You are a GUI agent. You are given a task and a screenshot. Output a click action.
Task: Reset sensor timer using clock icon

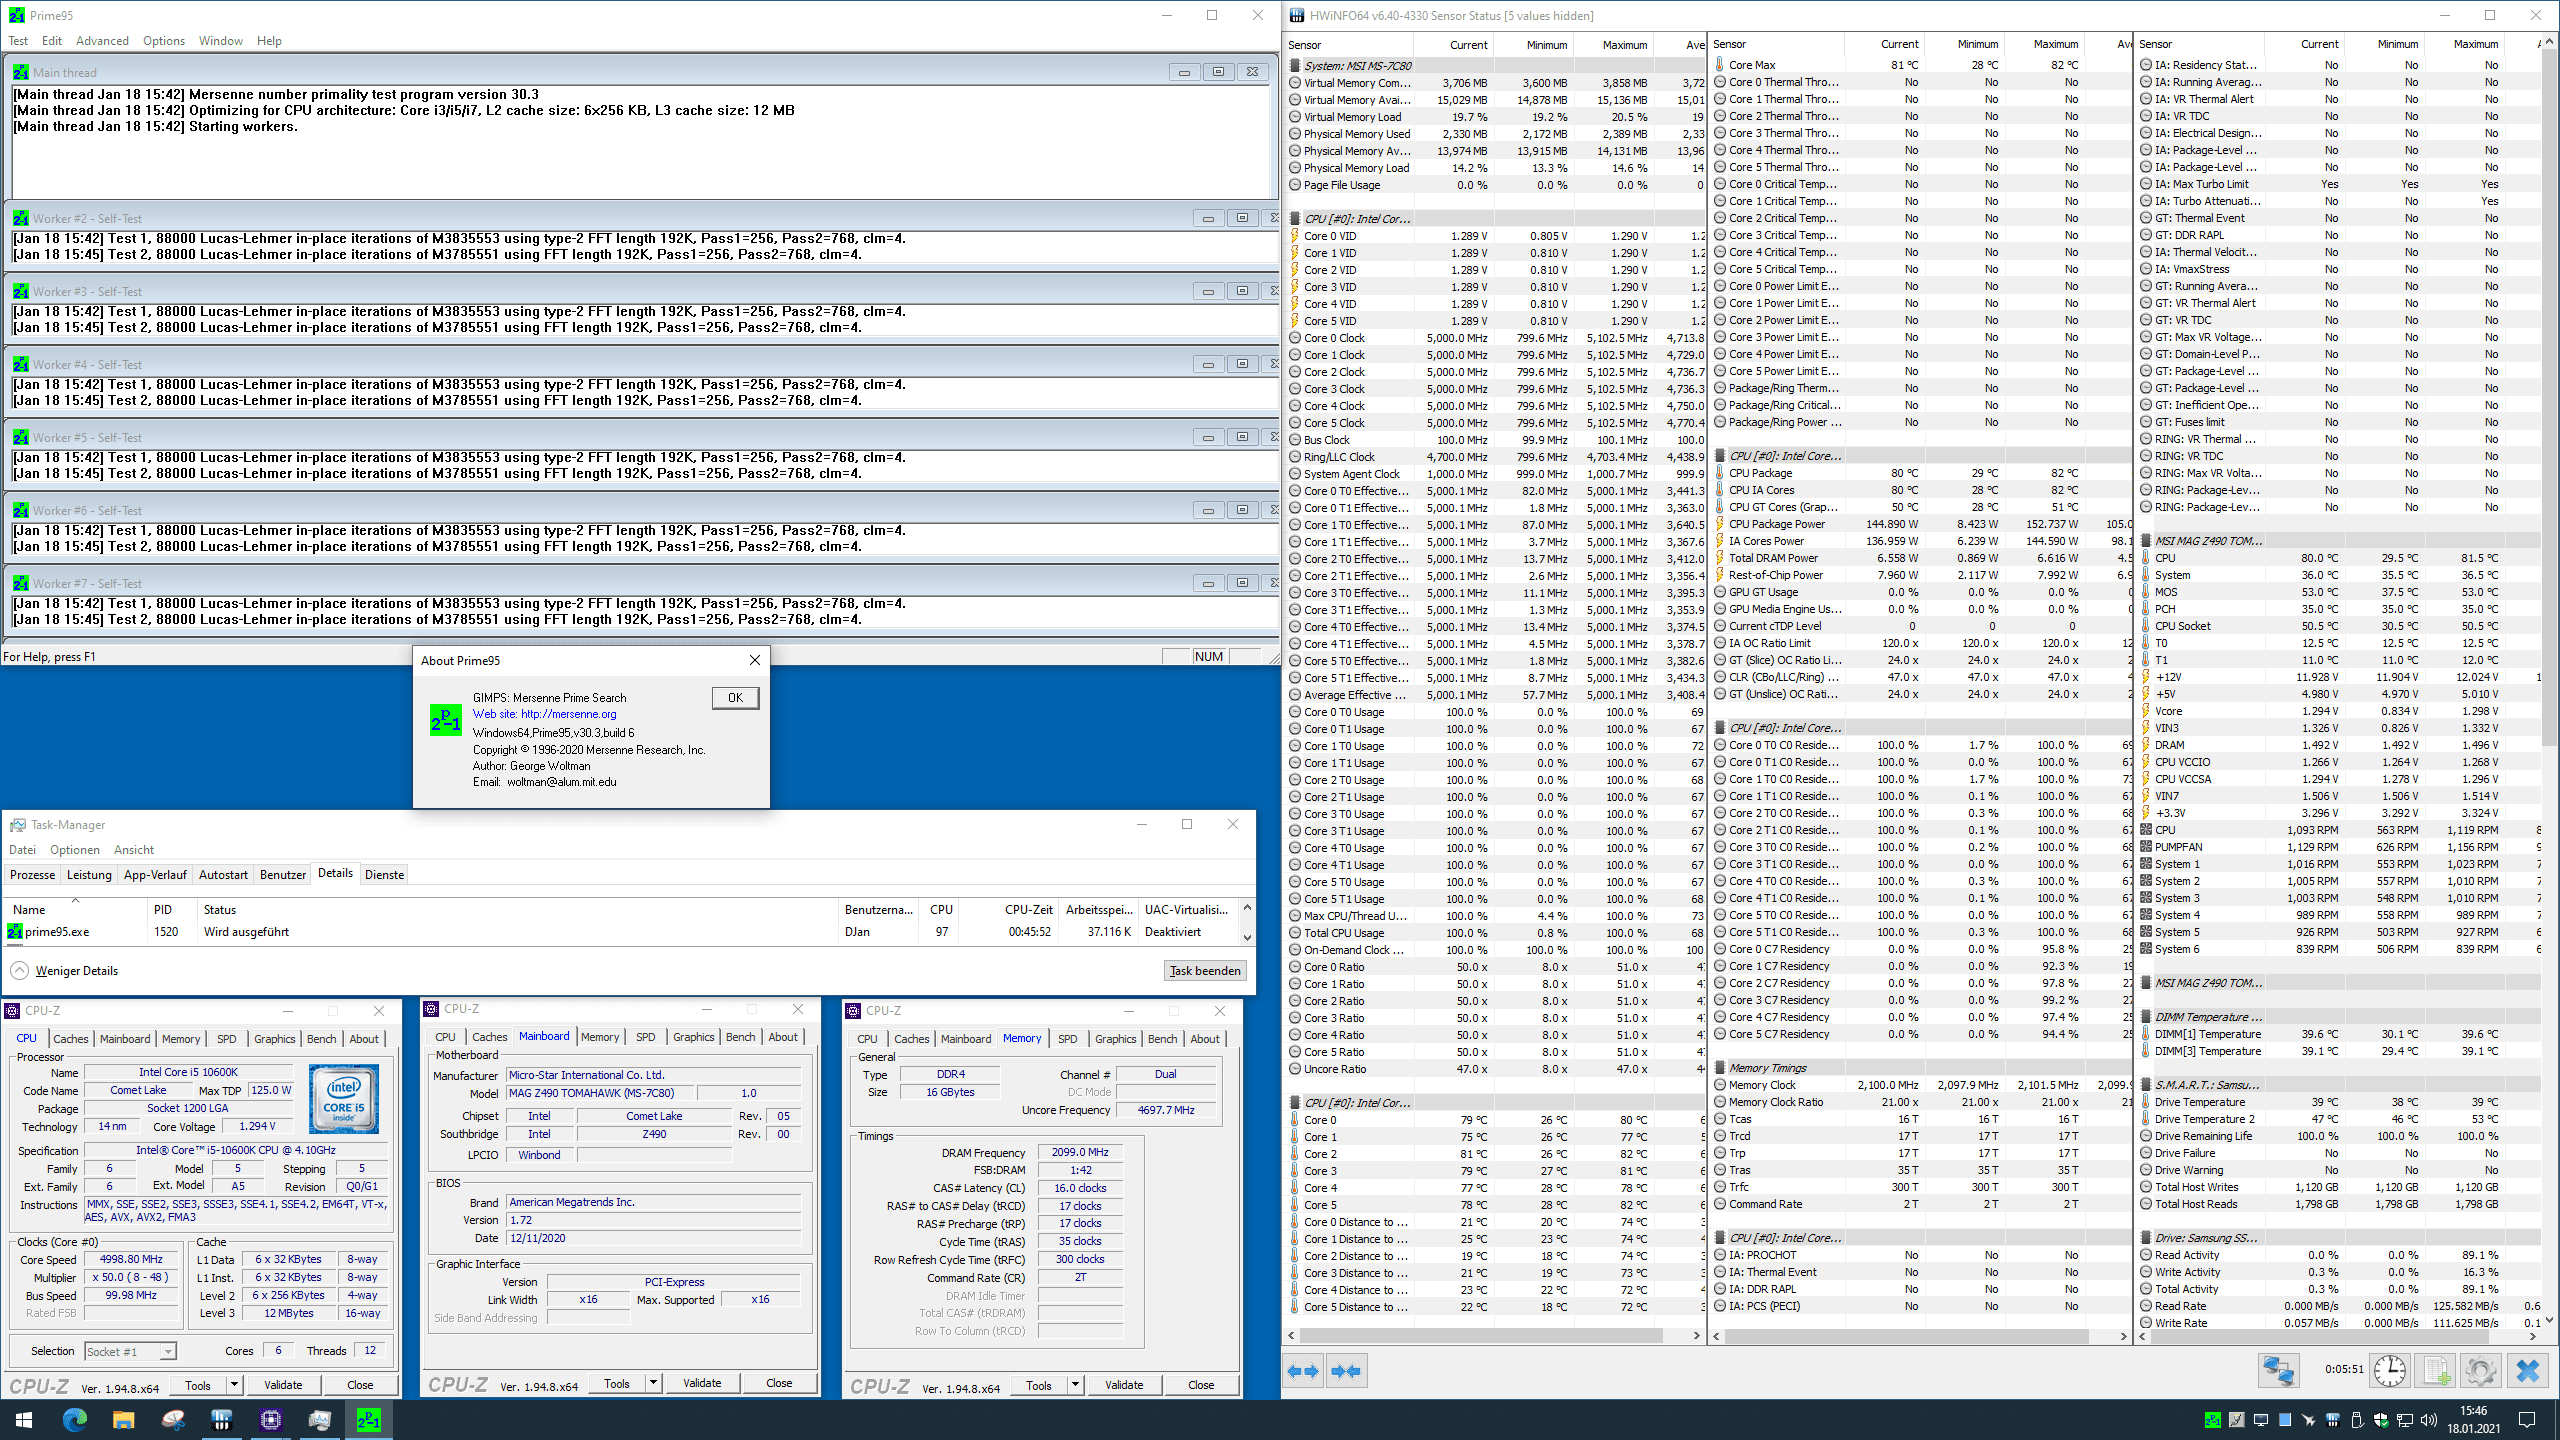[2390, 1370]
